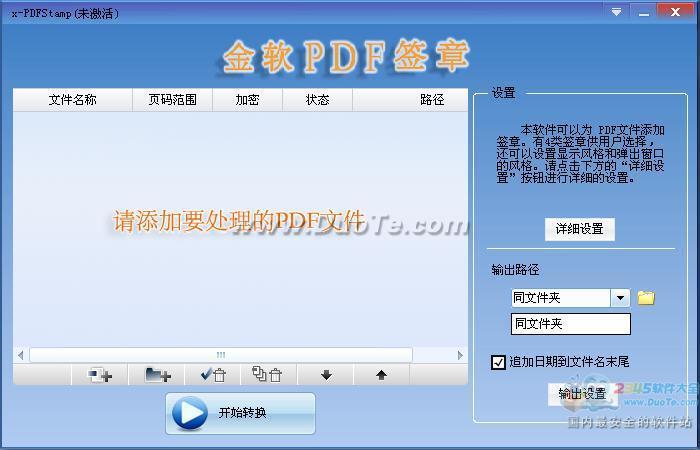Click the add folder icon
700x450 pixels.
coord(157,375)
